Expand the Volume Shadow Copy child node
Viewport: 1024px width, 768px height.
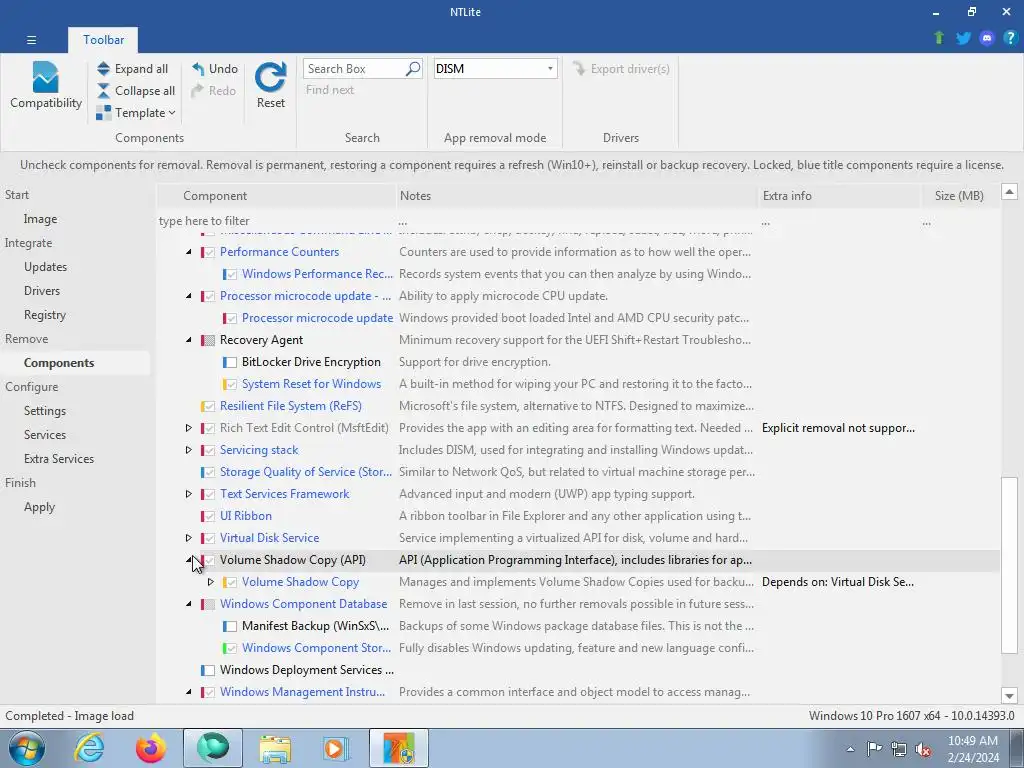click(x=210, y=582)
